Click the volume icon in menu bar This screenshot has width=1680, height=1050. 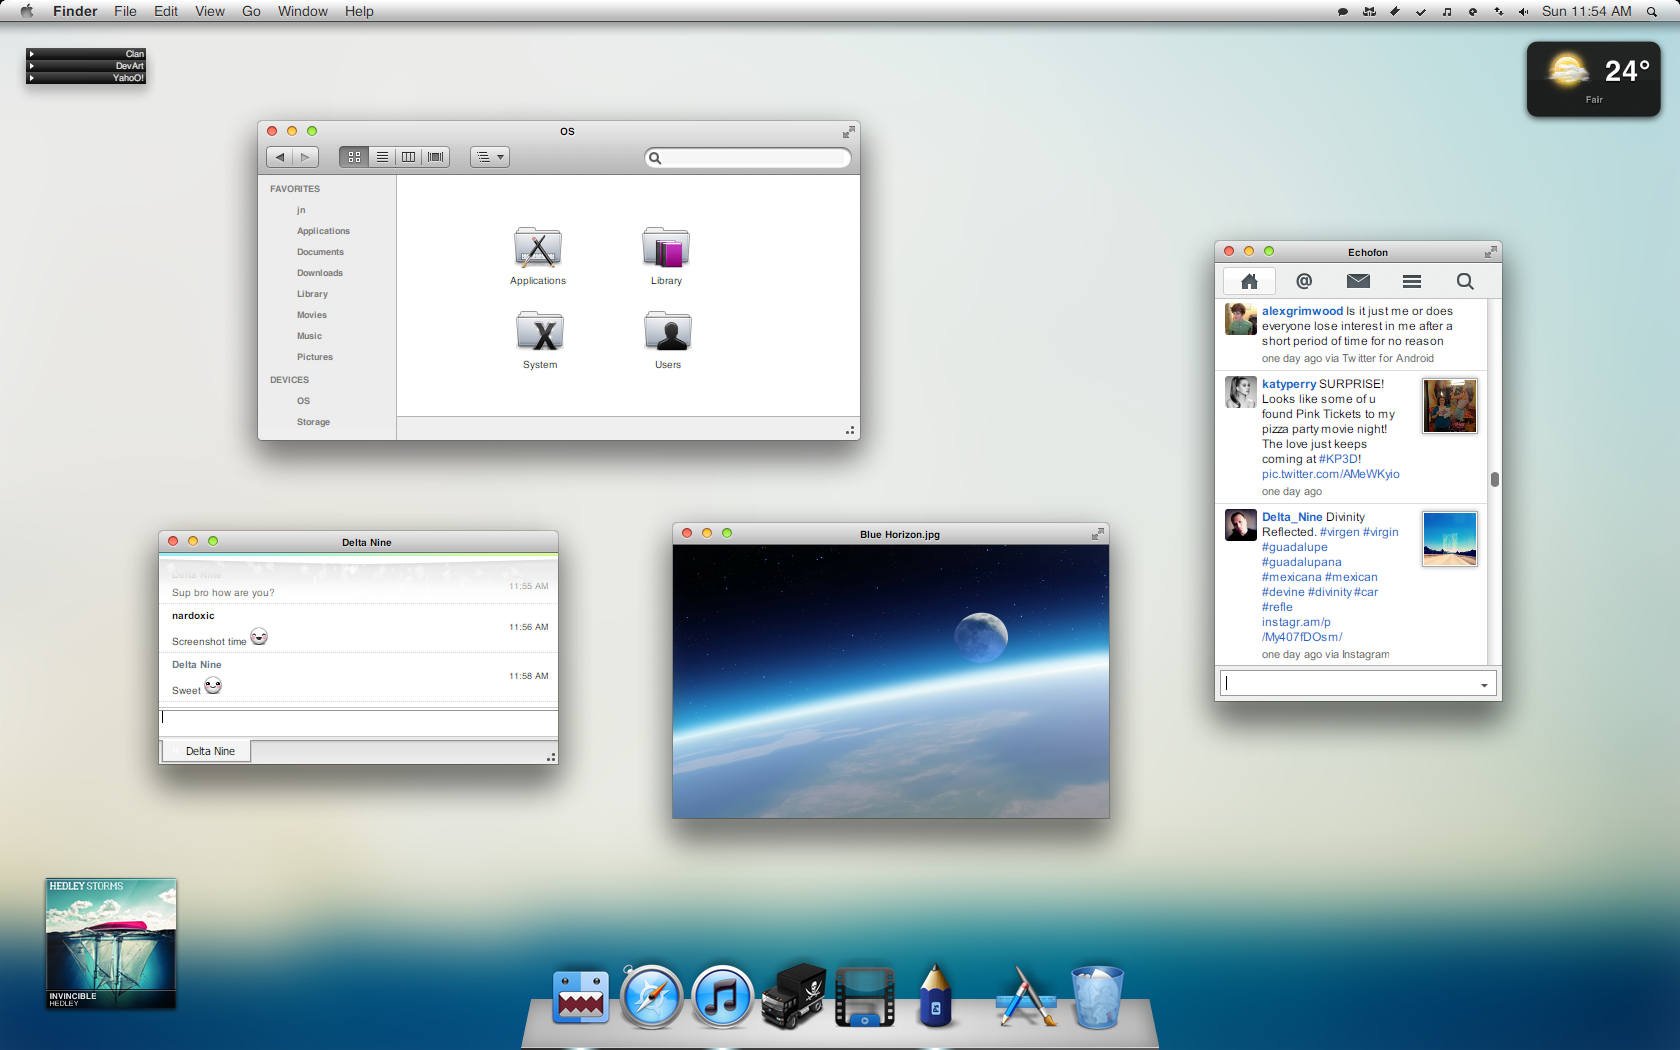pos(1523,12)
